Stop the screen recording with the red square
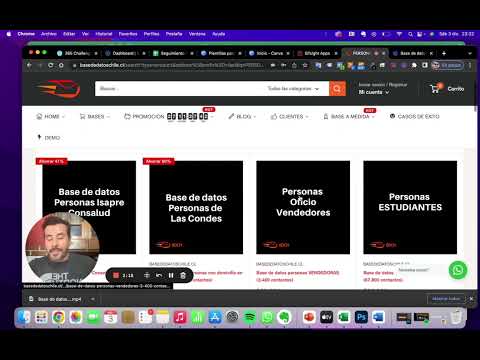 coord(116,275)
